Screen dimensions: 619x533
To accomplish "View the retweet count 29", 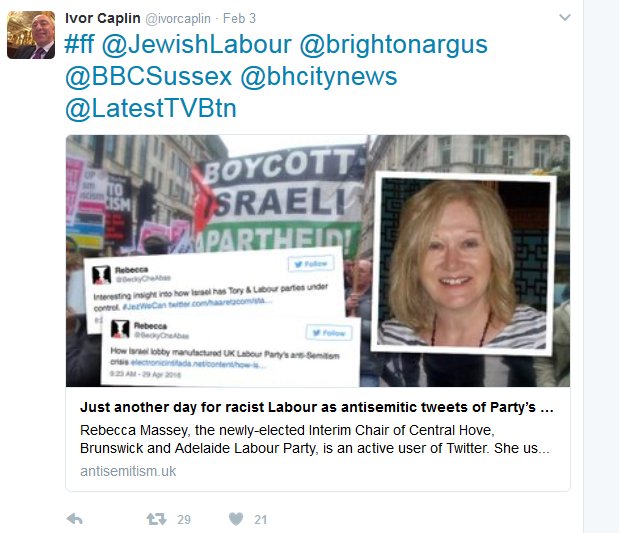I will tap(184, 520).
